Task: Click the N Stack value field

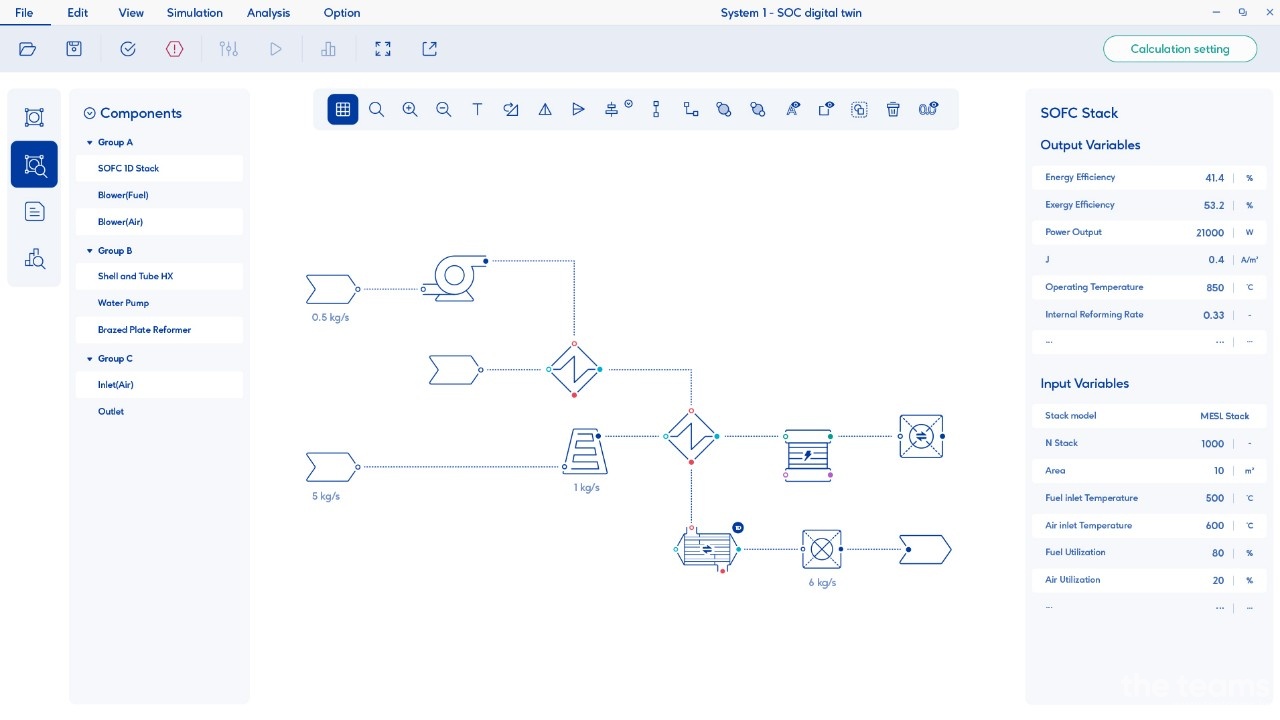Action: point(1211,444)
